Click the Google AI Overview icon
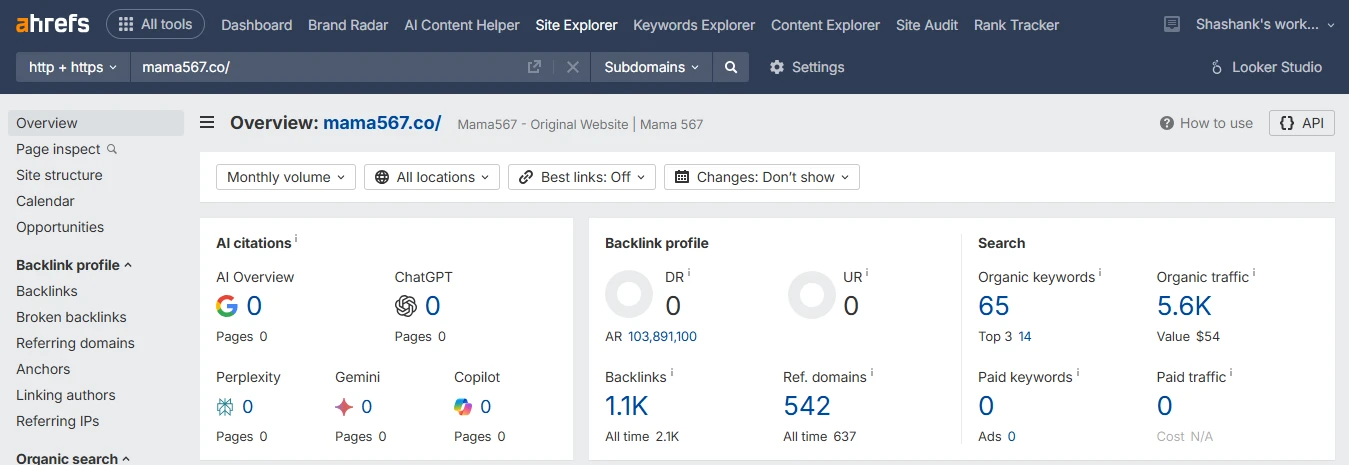The height and width of the screenshot is (465, 1349). 227,306
